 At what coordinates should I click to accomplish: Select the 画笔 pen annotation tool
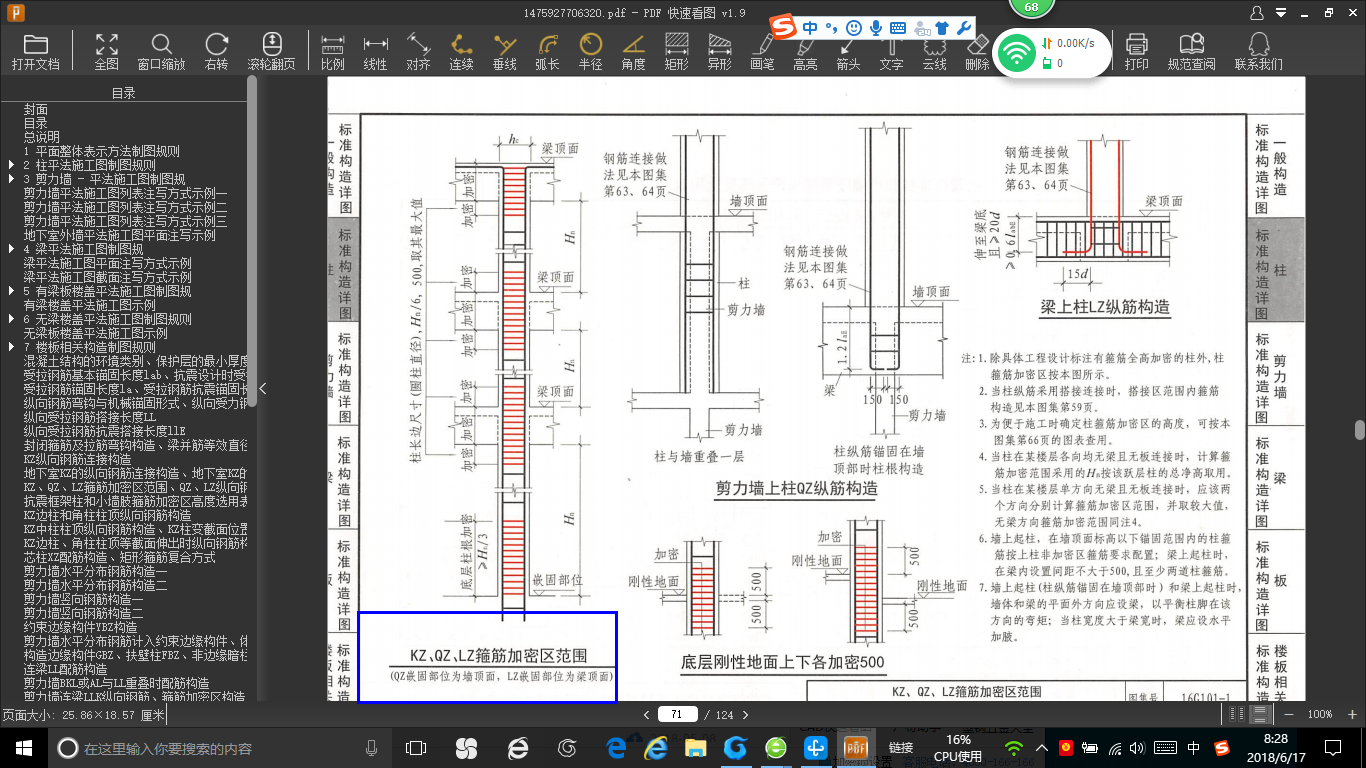pos(763,52)
